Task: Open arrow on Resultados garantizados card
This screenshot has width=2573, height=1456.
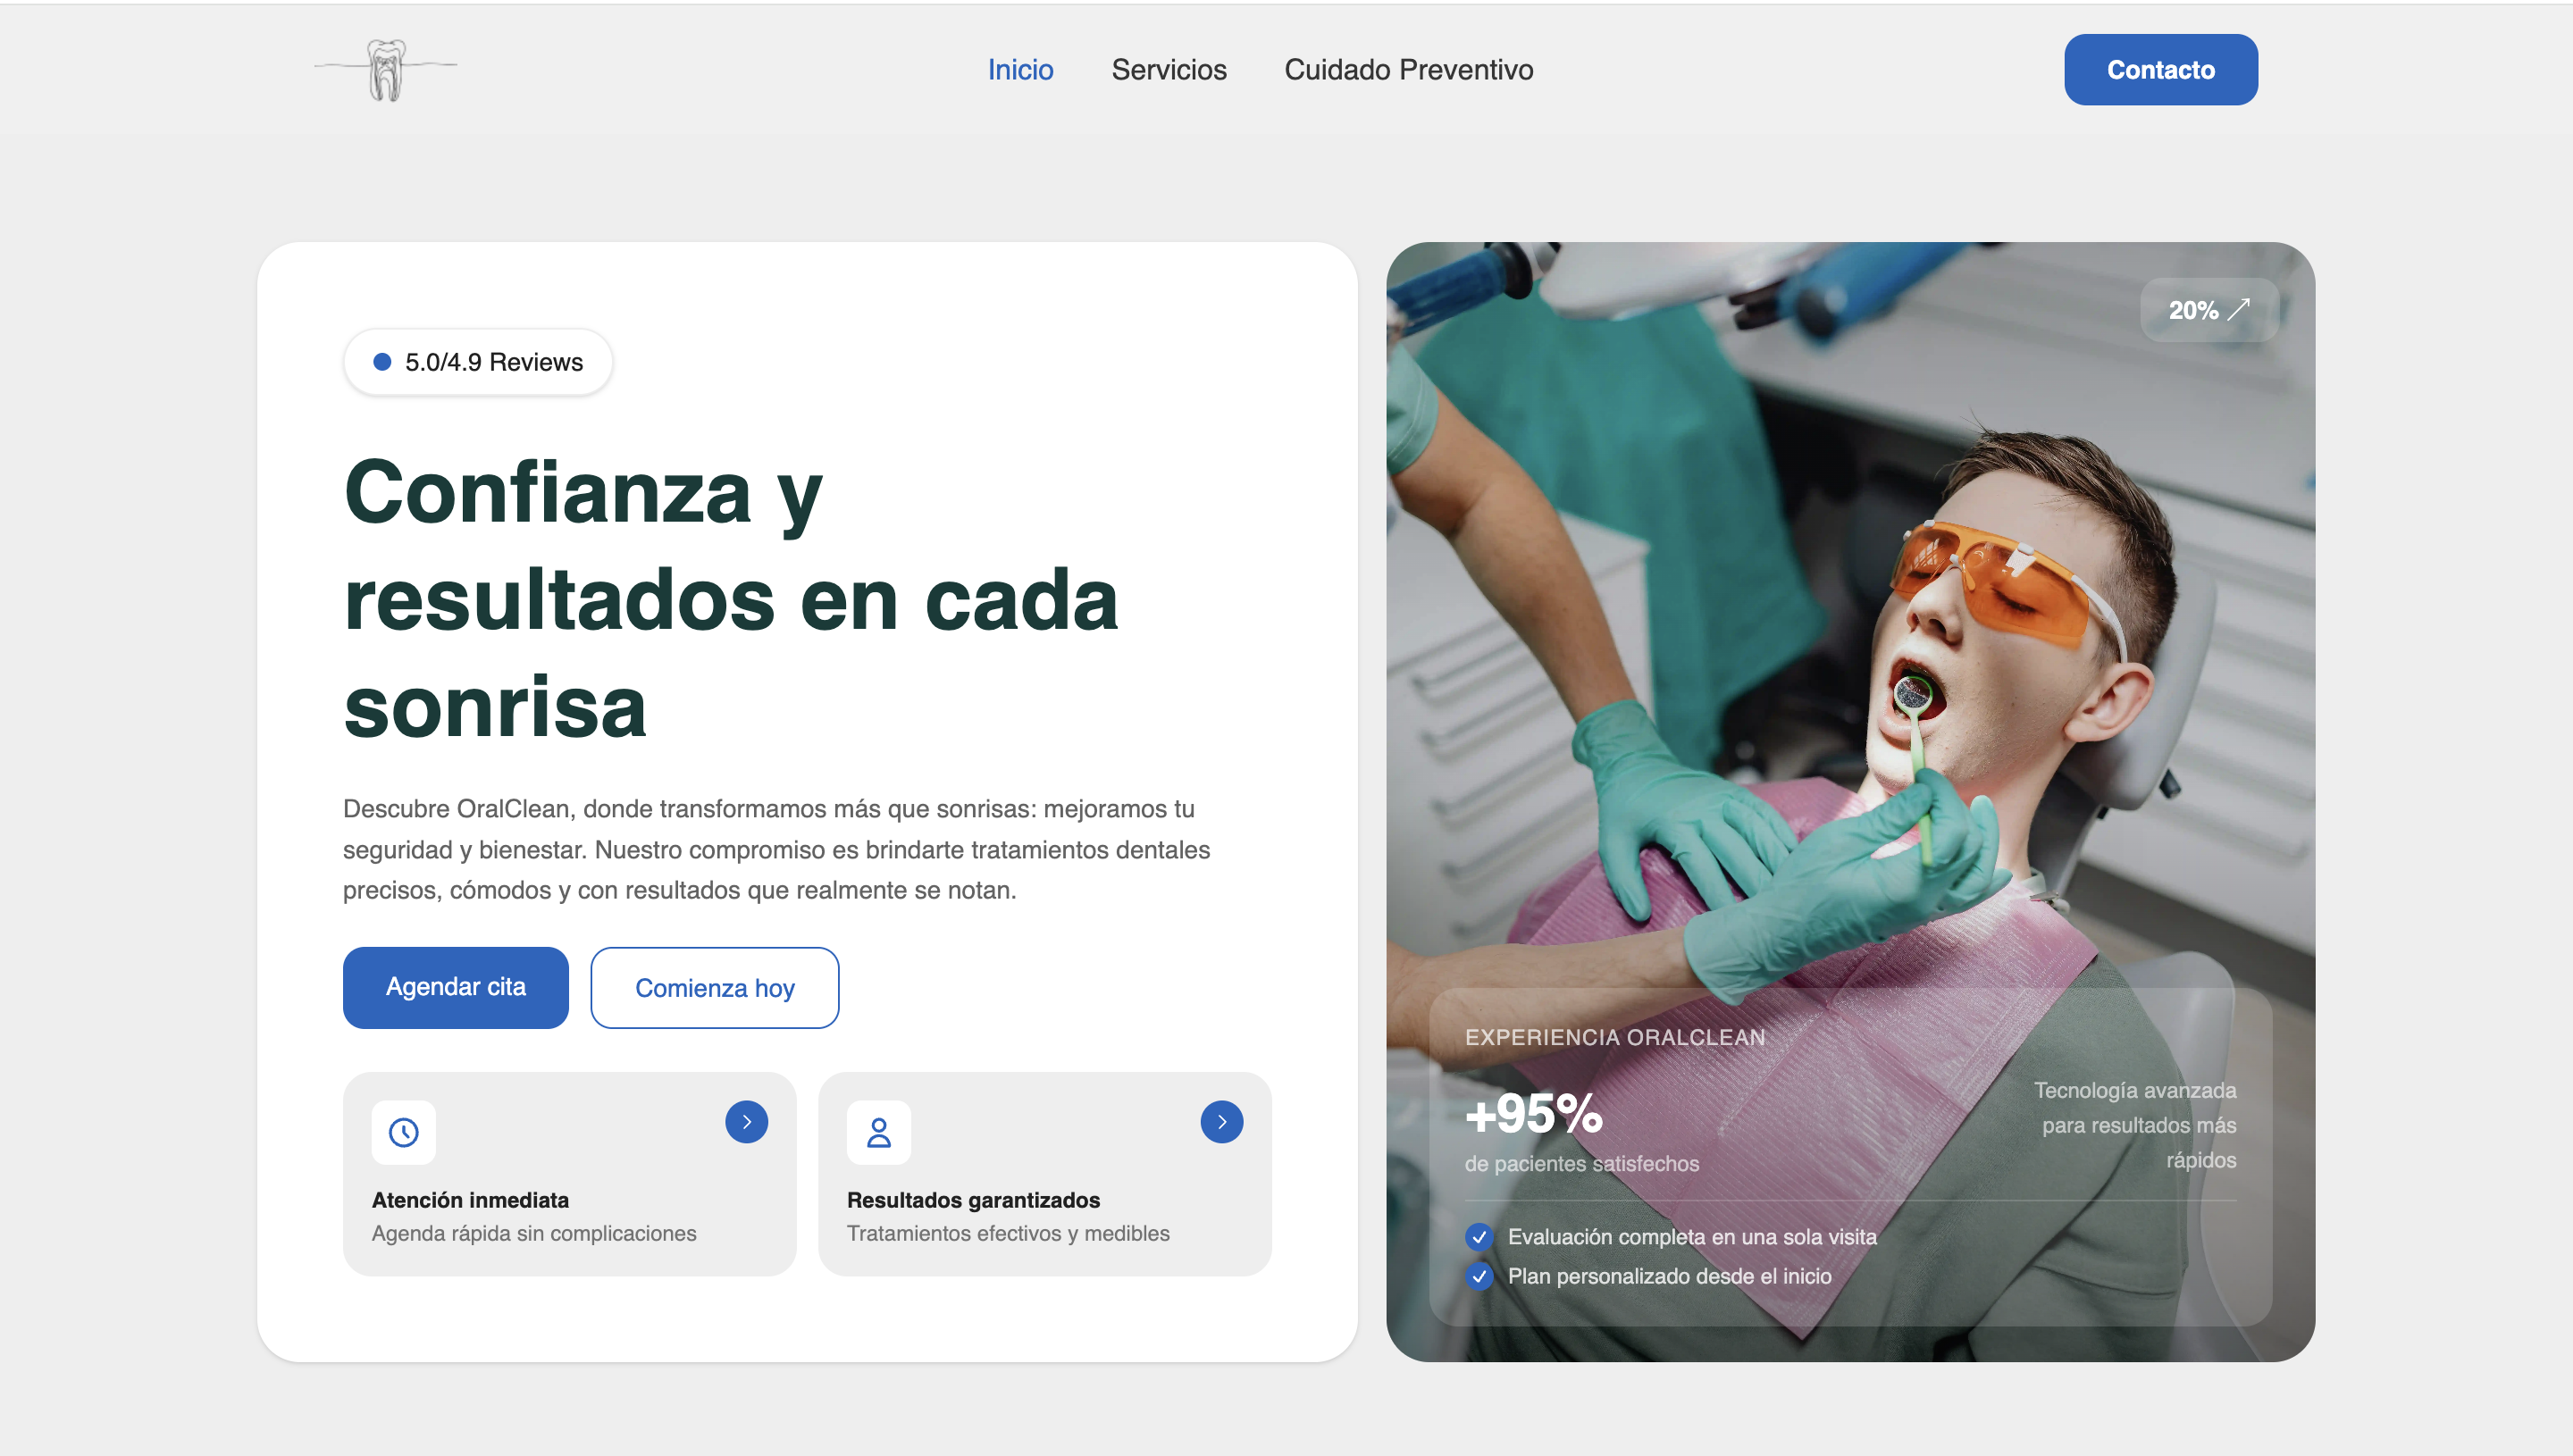Action: (x=1222, y=1122)
